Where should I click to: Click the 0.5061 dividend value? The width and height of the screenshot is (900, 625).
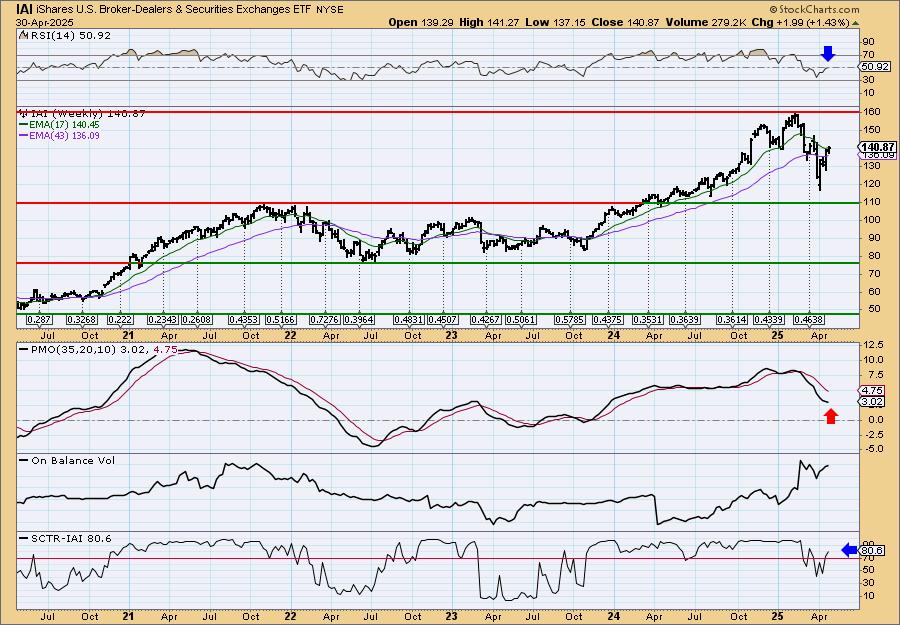click(x=520, y=319)
